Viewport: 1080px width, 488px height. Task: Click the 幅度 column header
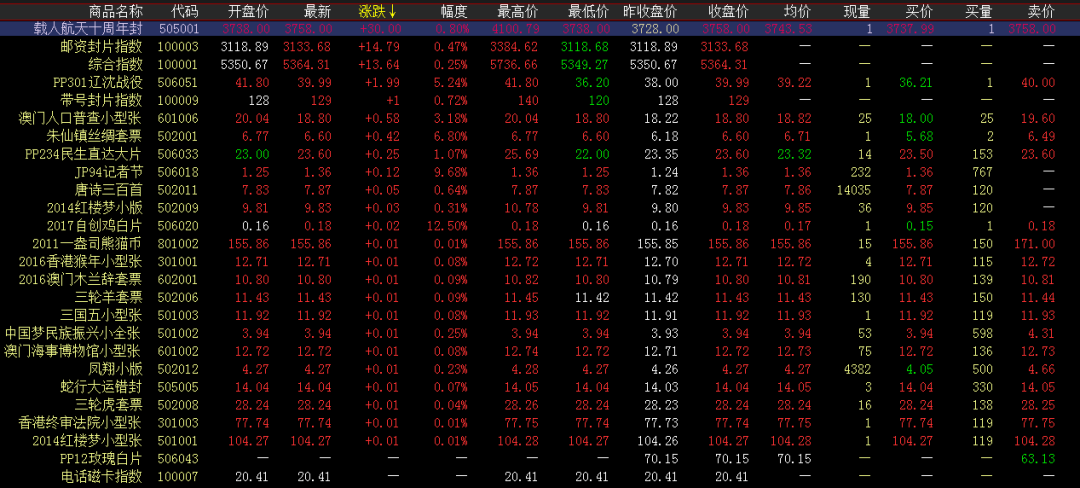point(455,12)
